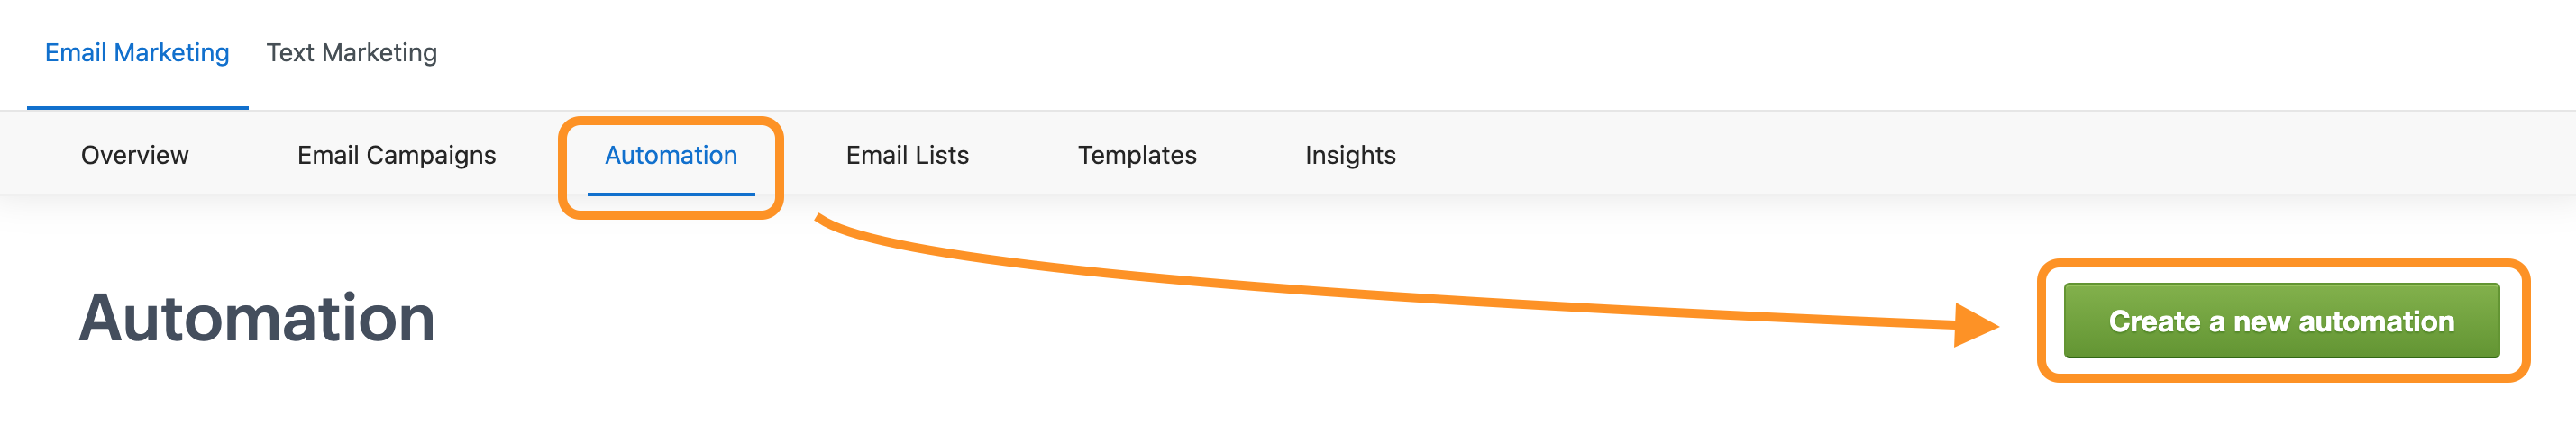This screenshot has height=443, width=2576.
Task: Open the Email Campaigns tab
Action: tap(396, 155)
